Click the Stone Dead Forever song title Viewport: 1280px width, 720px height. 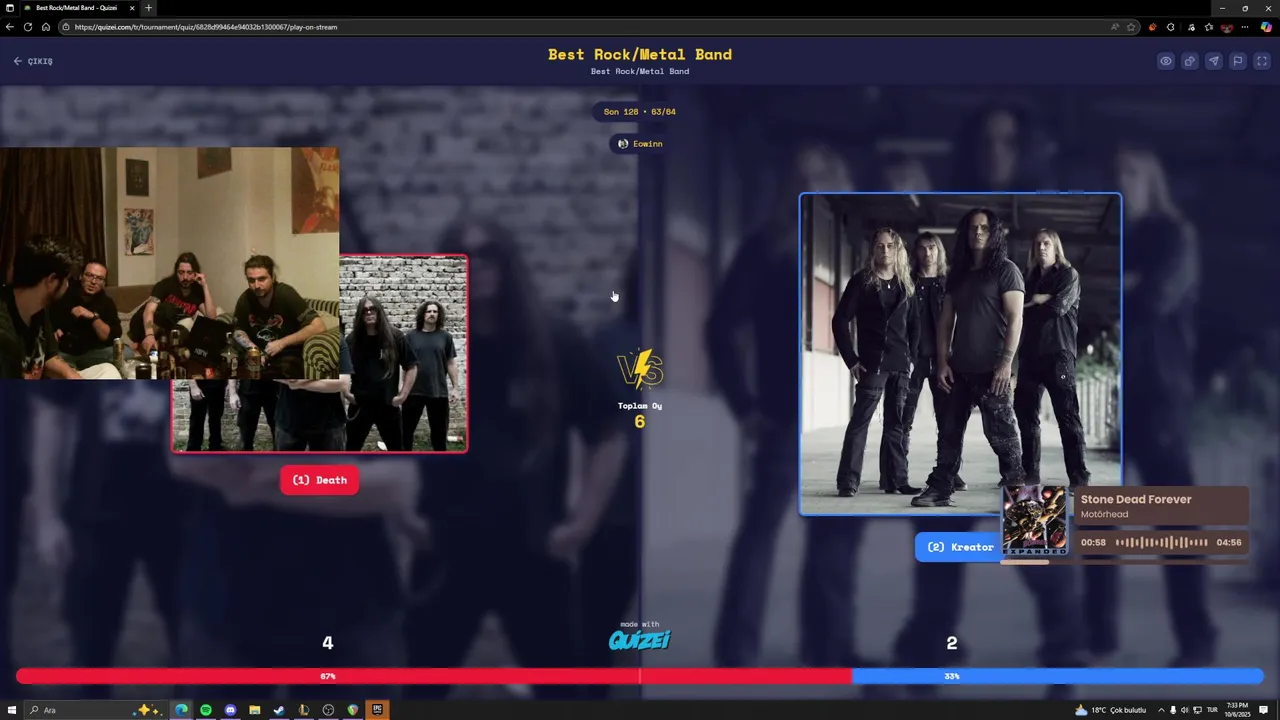coord(1136,499)
